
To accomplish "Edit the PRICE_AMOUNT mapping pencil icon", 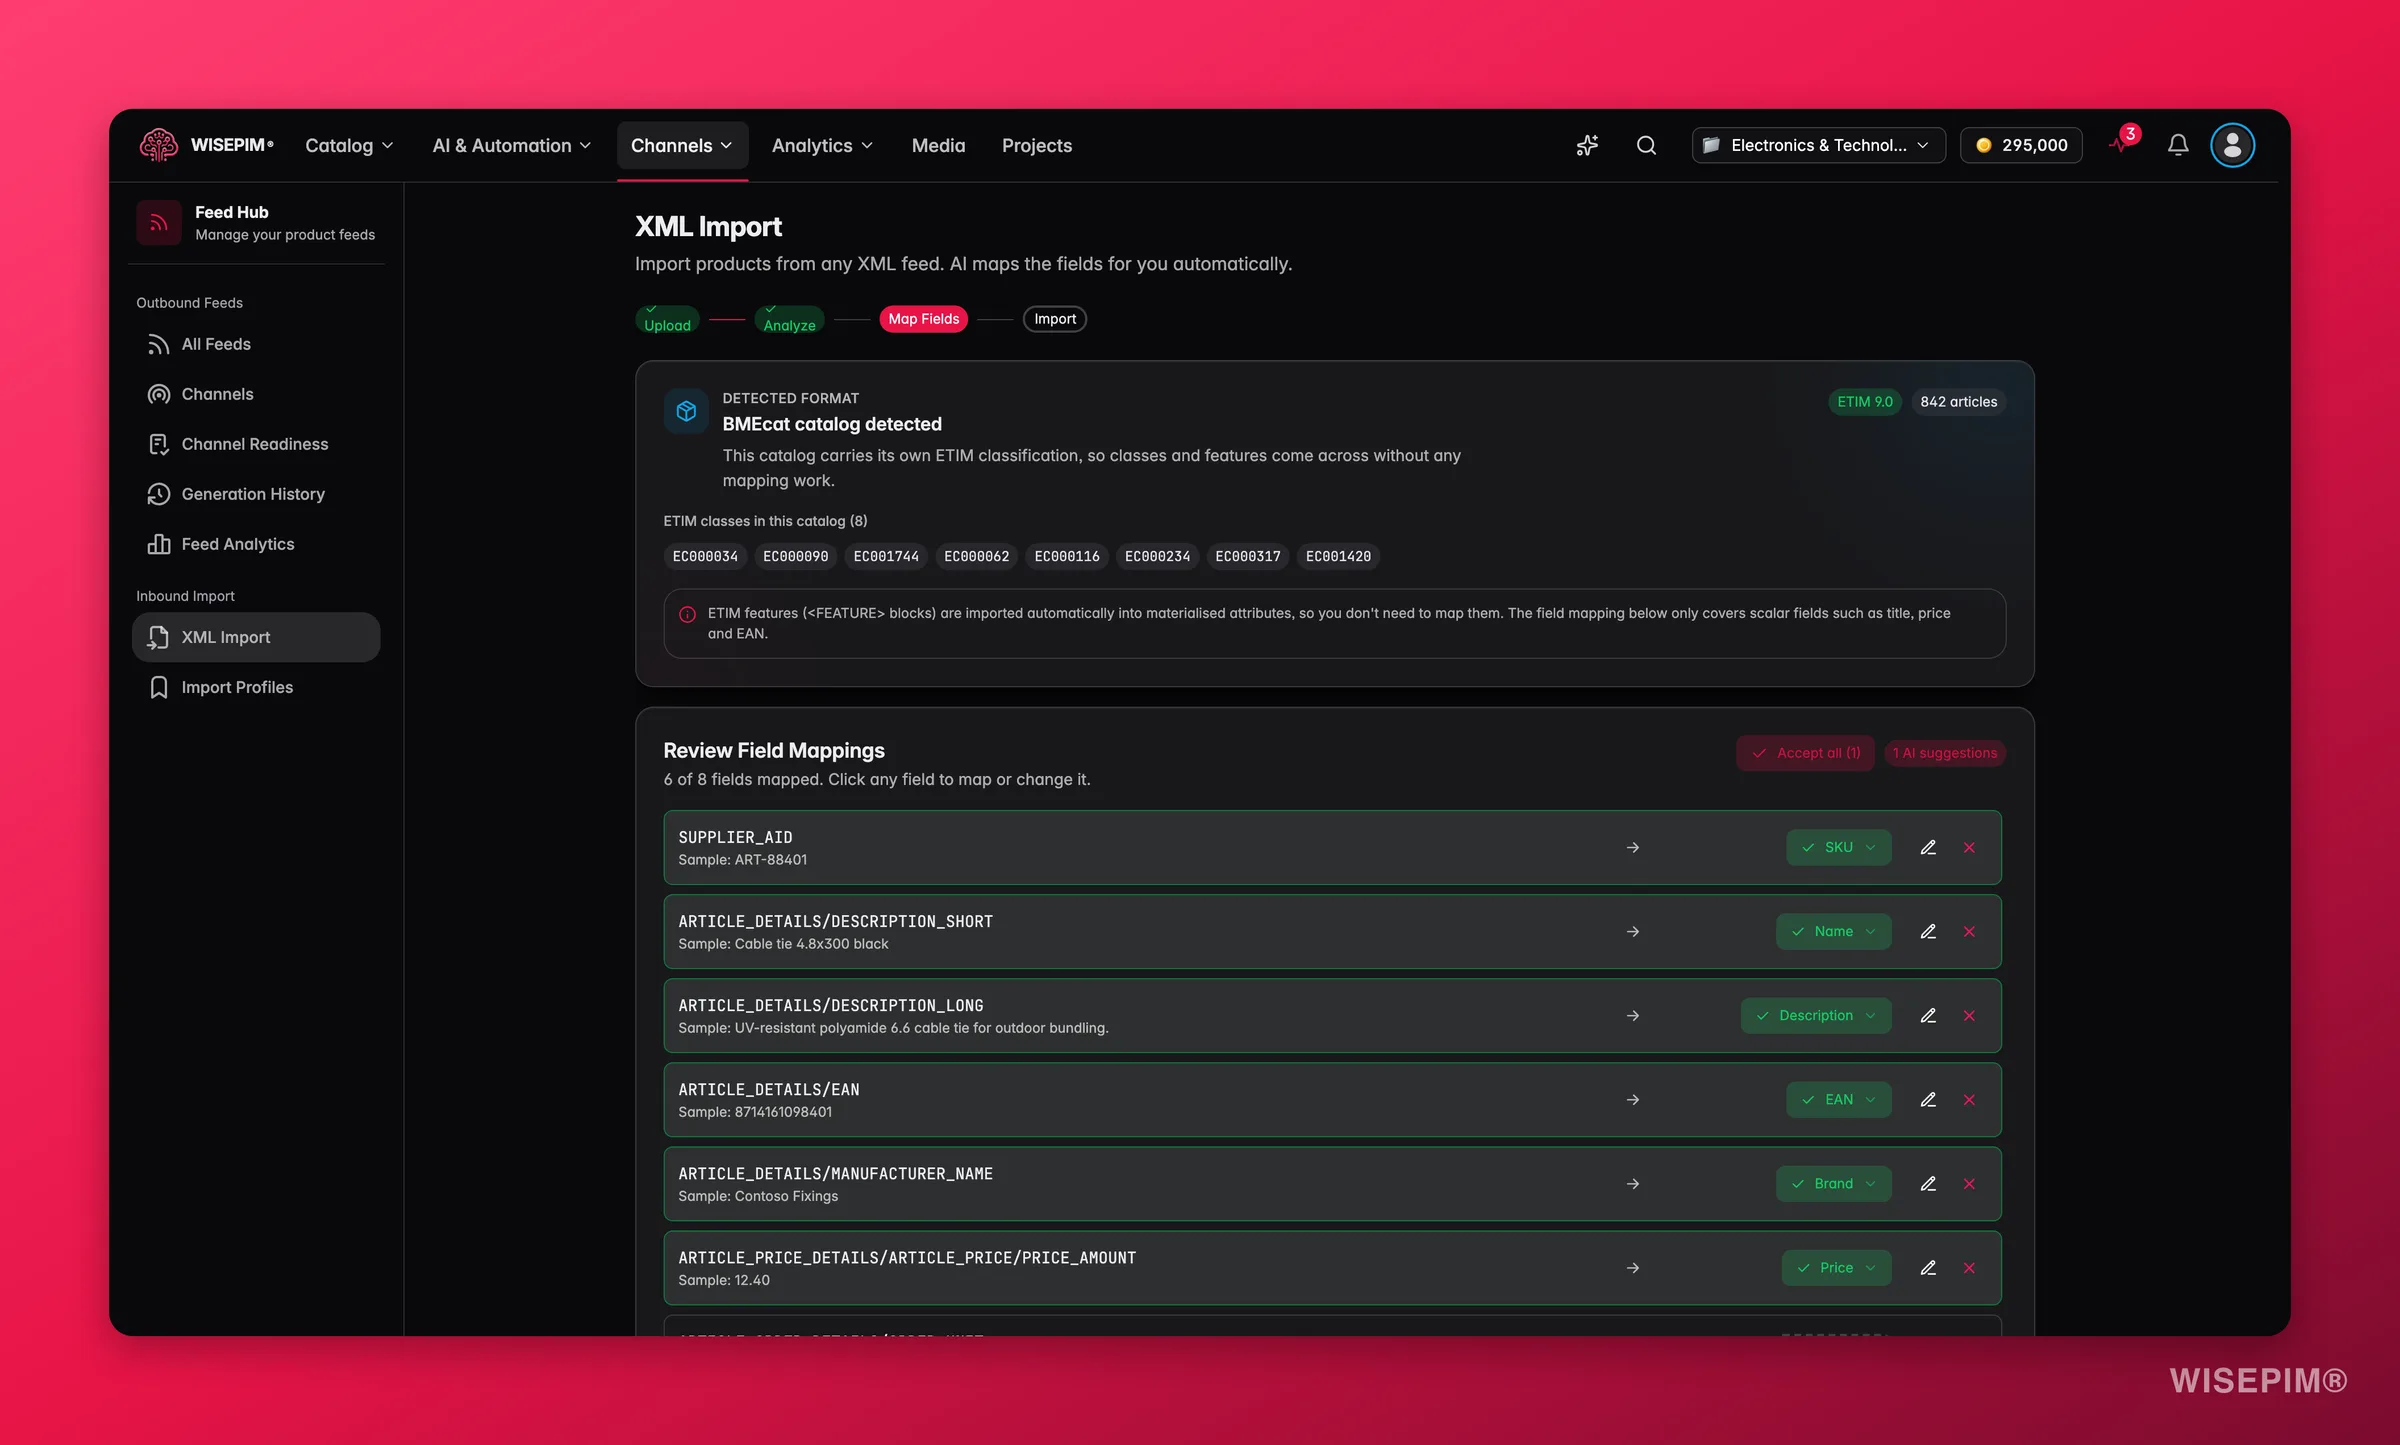I will pyautogui.click(x=1928, y=1267).
